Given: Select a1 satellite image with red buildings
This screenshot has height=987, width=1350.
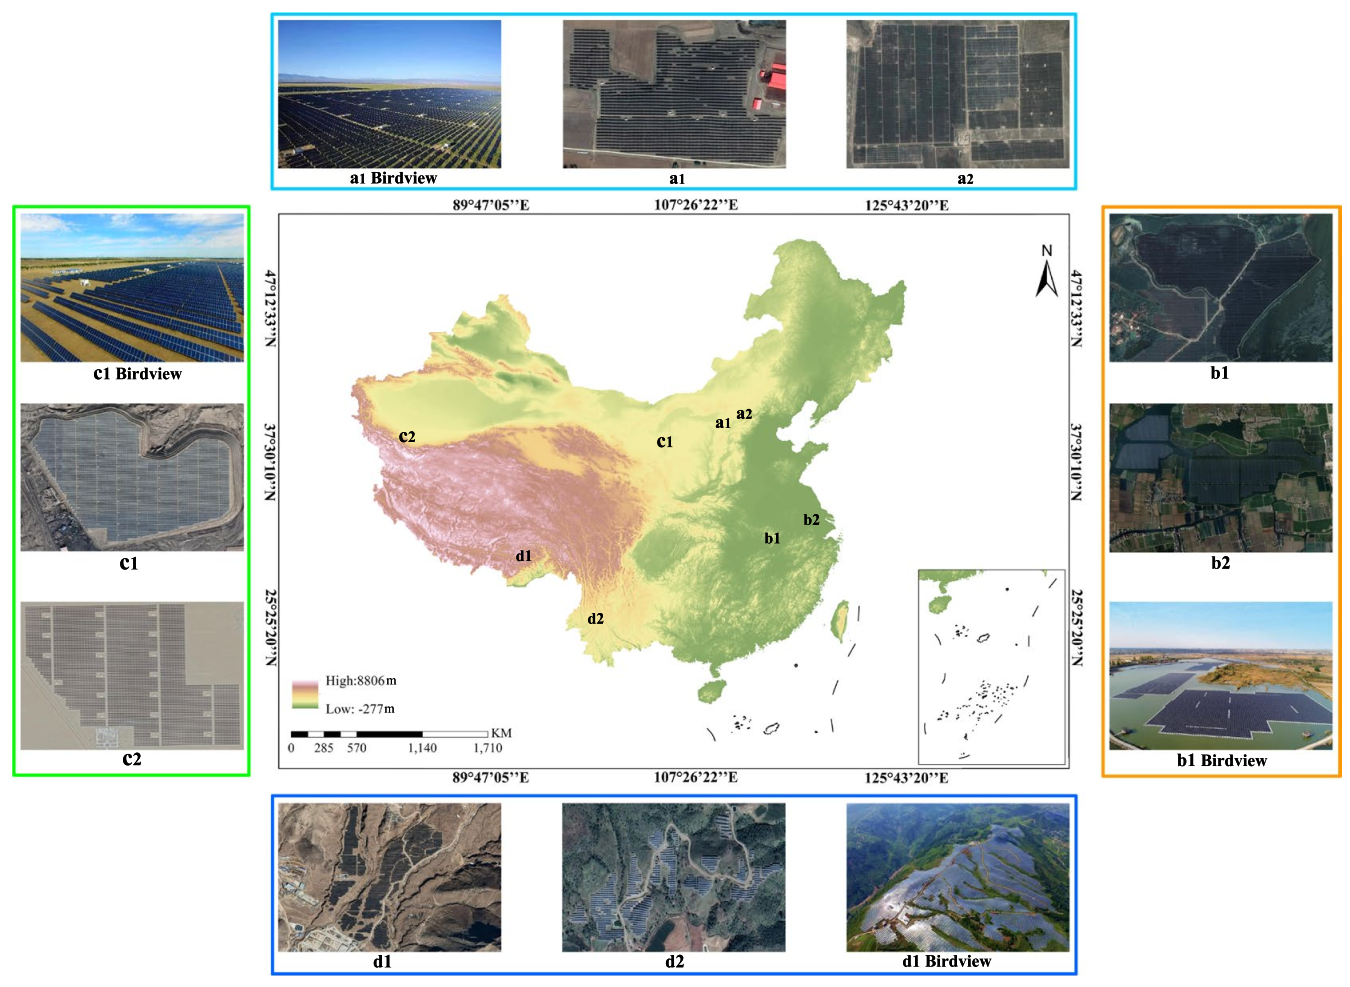Looking at the screenshot, I should 674,94.
